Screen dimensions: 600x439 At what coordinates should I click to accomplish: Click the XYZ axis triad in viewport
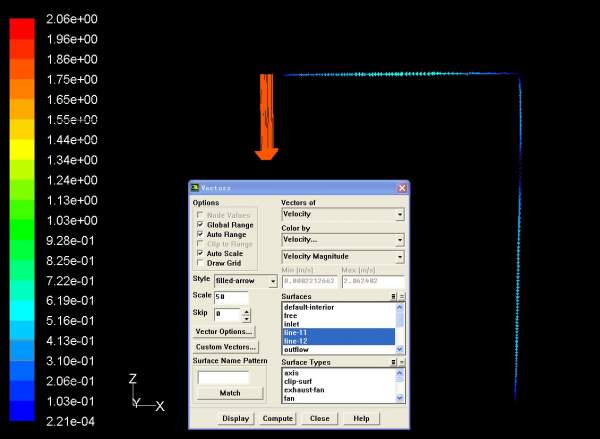tap(147, 393)
